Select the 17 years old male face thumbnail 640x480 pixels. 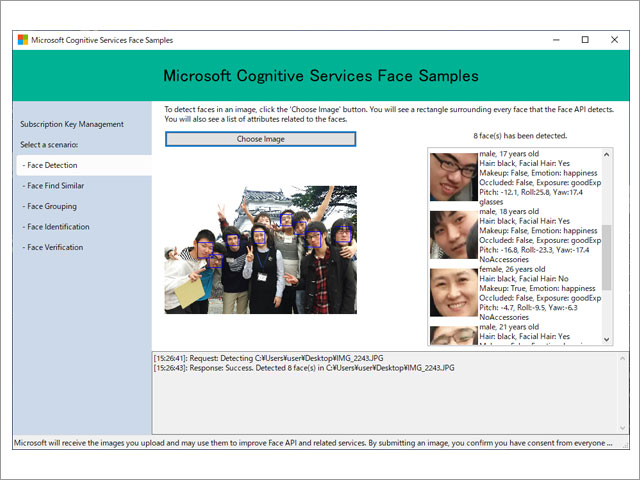coord(453,177)
